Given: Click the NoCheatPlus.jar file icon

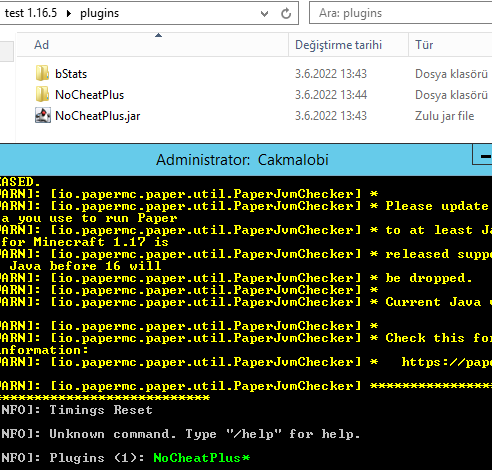Looking at the screenshot, I should [43, 116].
